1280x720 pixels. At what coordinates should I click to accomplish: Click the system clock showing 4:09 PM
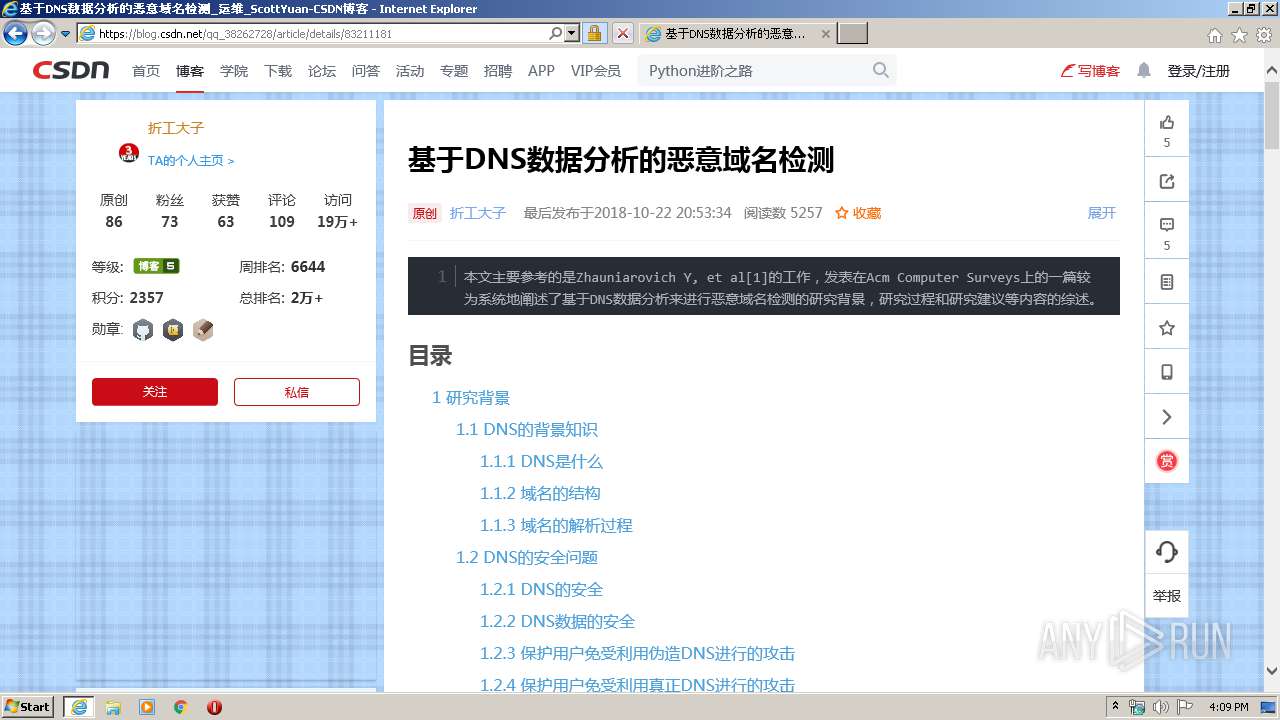1228,707
